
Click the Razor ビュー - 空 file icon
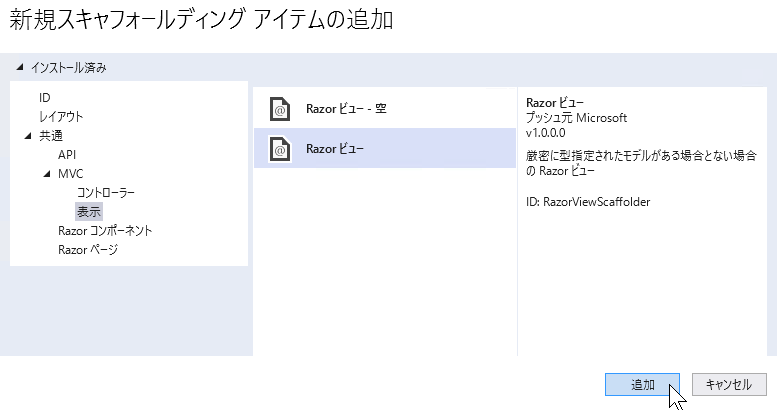tap(279, 109)
